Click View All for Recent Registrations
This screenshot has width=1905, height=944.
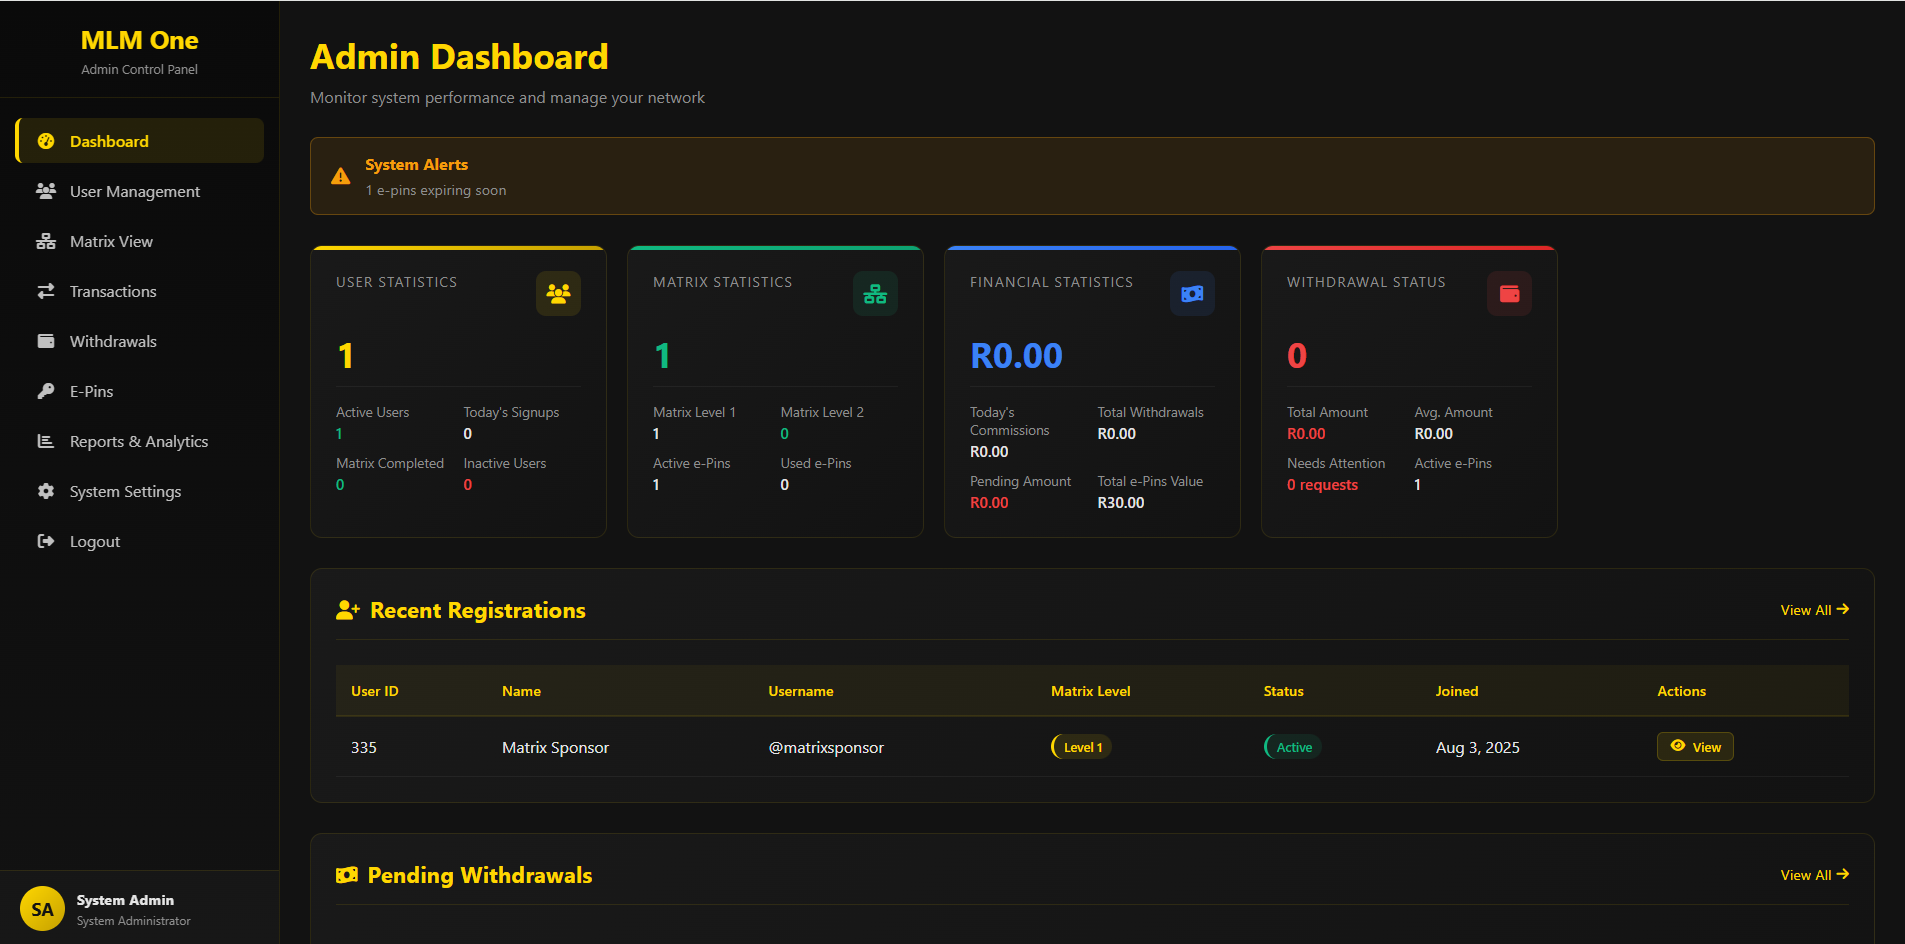coord(1814,610)
